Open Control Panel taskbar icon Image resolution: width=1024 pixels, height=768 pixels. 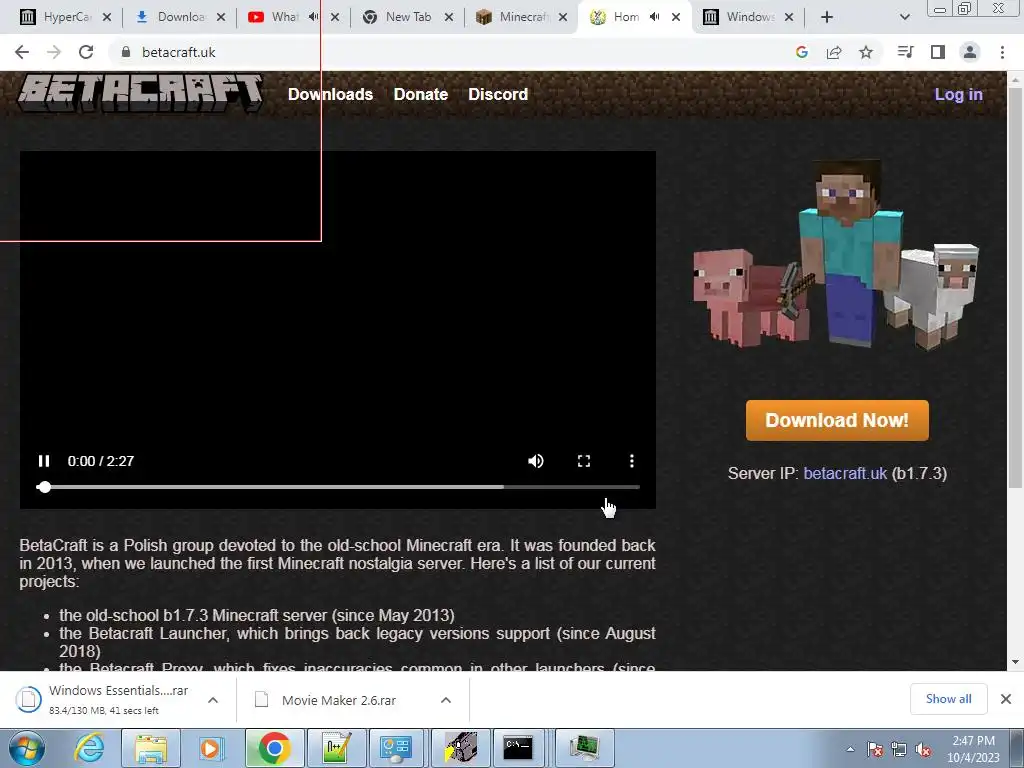point(397,748)
